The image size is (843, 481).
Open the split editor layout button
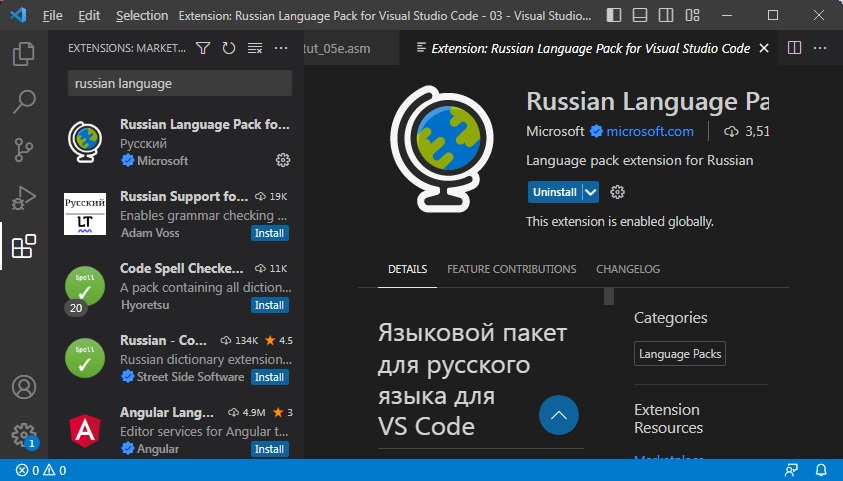794,48
